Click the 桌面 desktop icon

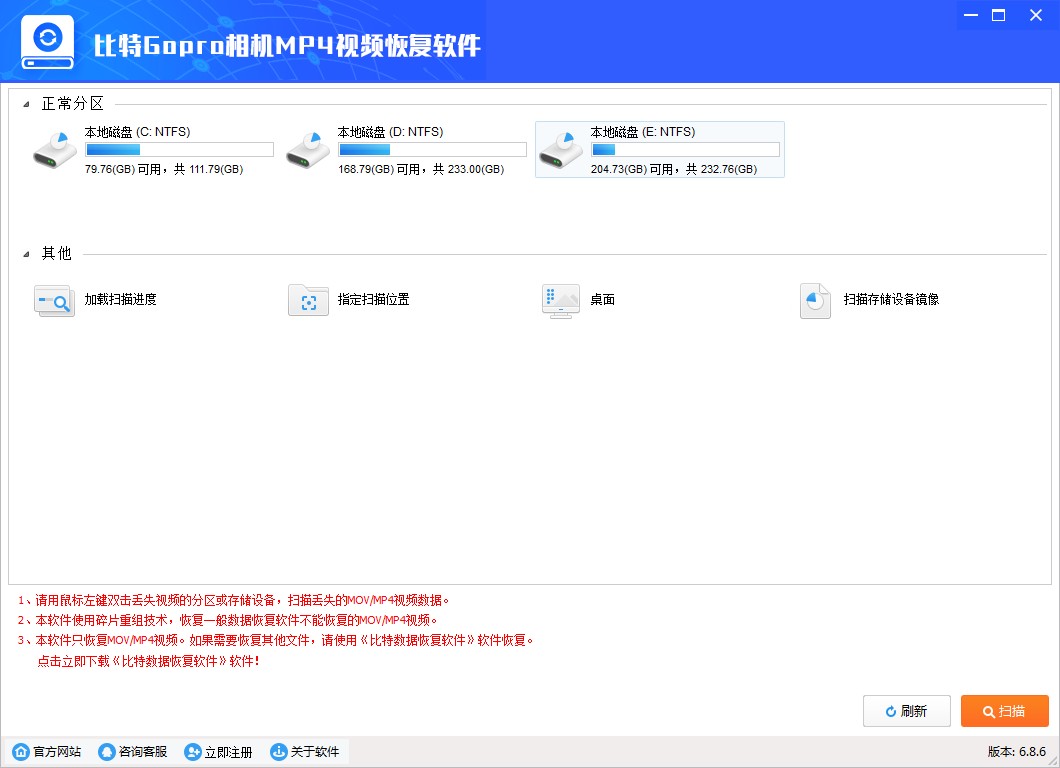tap(561, 301)
